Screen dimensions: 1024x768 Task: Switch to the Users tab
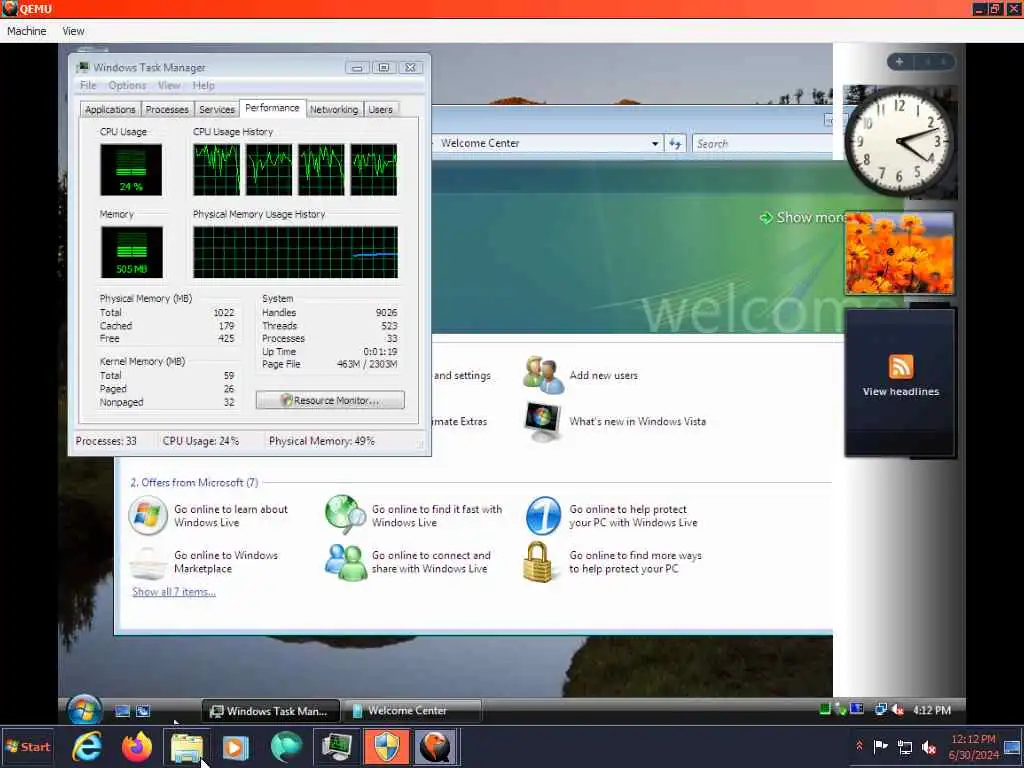381,109
